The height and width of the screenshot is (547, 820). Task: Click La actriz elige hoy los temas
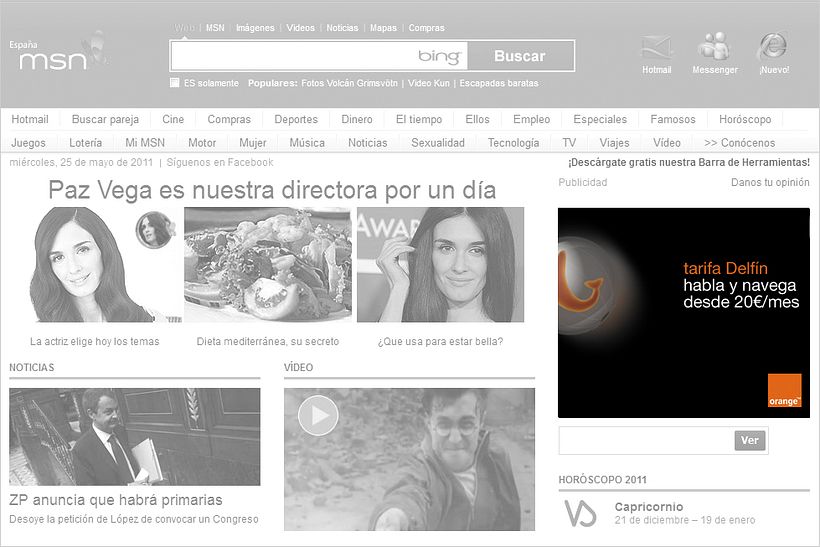click(95, 341)
